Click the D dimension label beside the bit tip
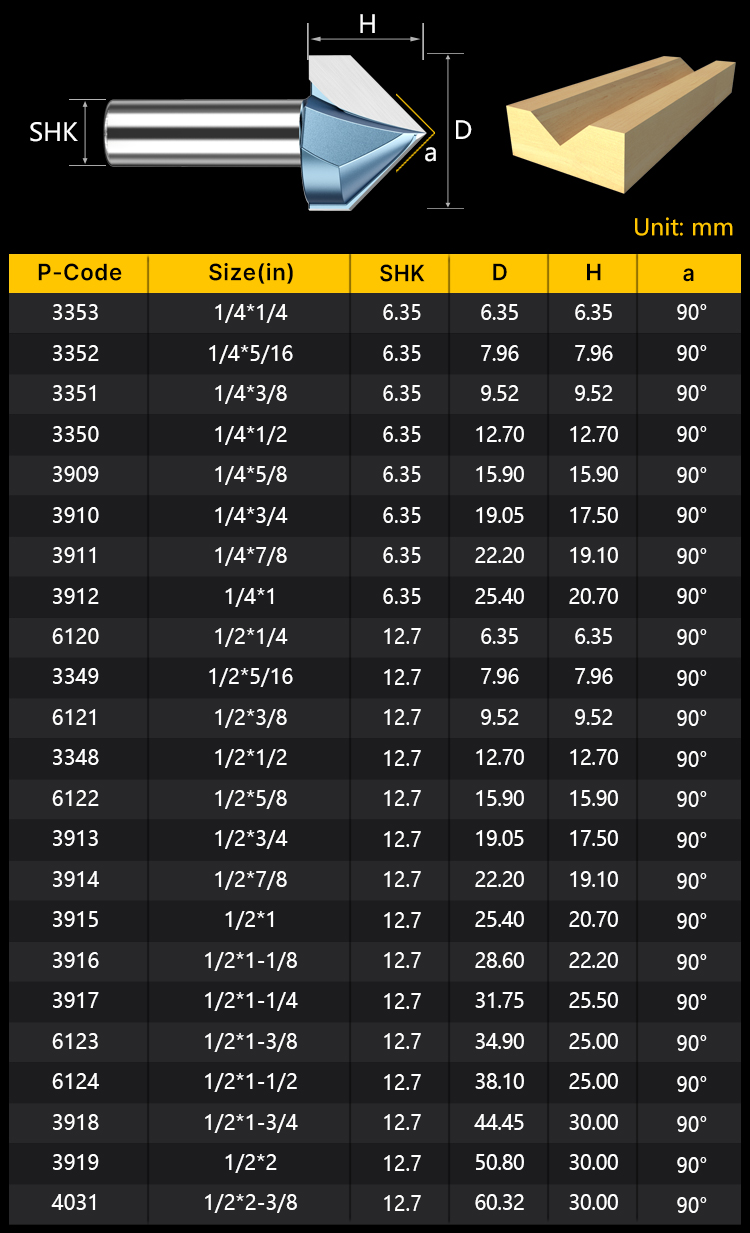 [x=463, y=130]
